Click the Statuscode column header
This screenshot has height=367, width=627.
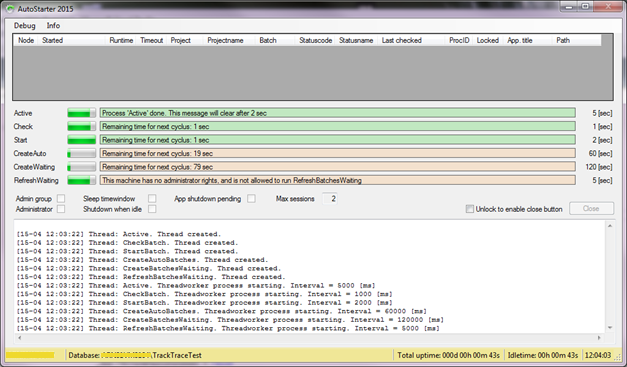315,40
